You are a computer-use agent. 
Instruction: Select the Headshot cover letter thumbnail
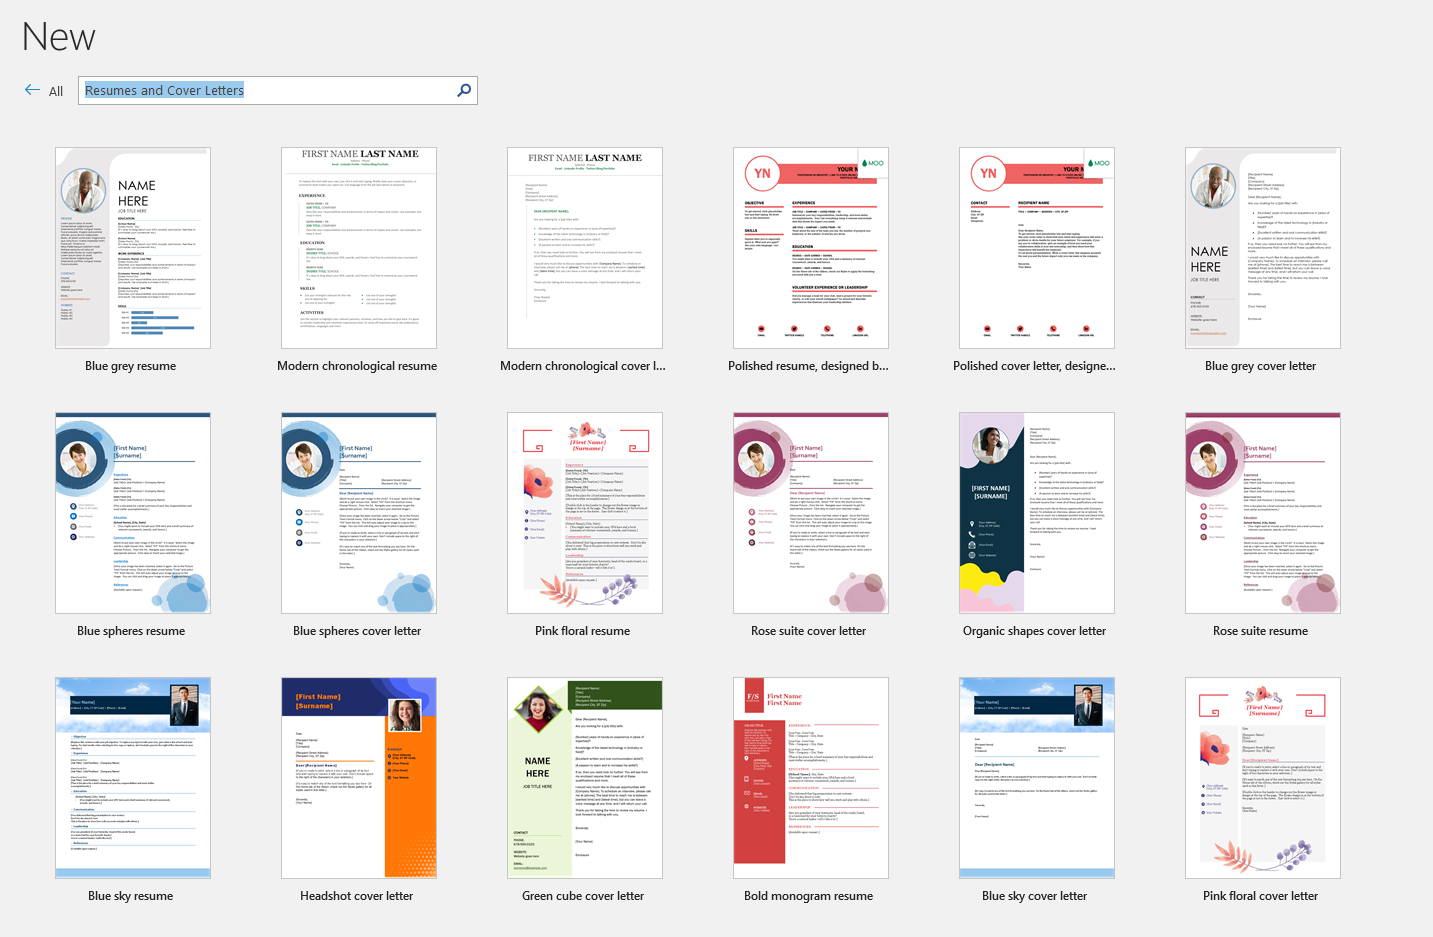coord(359,778)
